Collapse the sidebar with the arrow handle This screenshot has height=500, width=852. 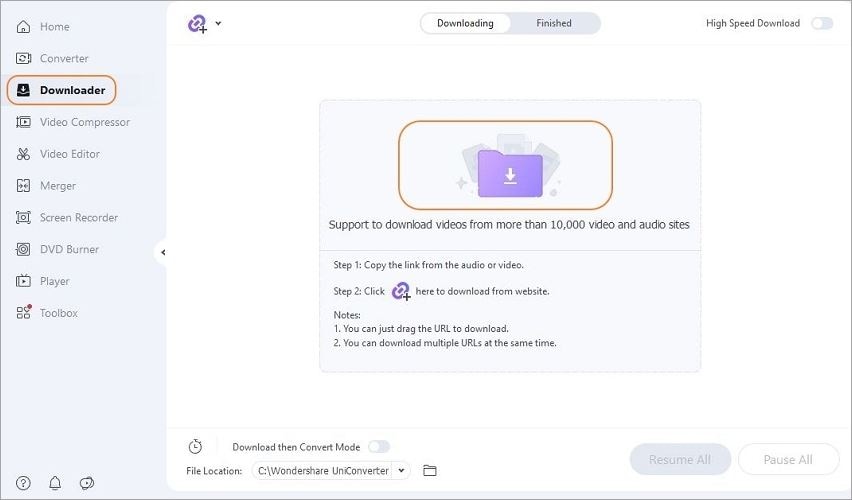click(162, 252)
